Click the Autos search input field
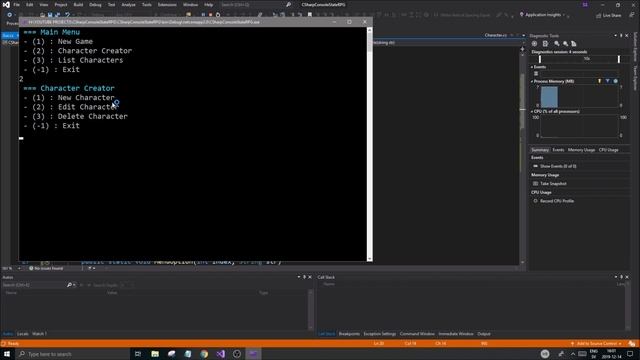This screenshot has height=360, width=640. pos(34,285)
